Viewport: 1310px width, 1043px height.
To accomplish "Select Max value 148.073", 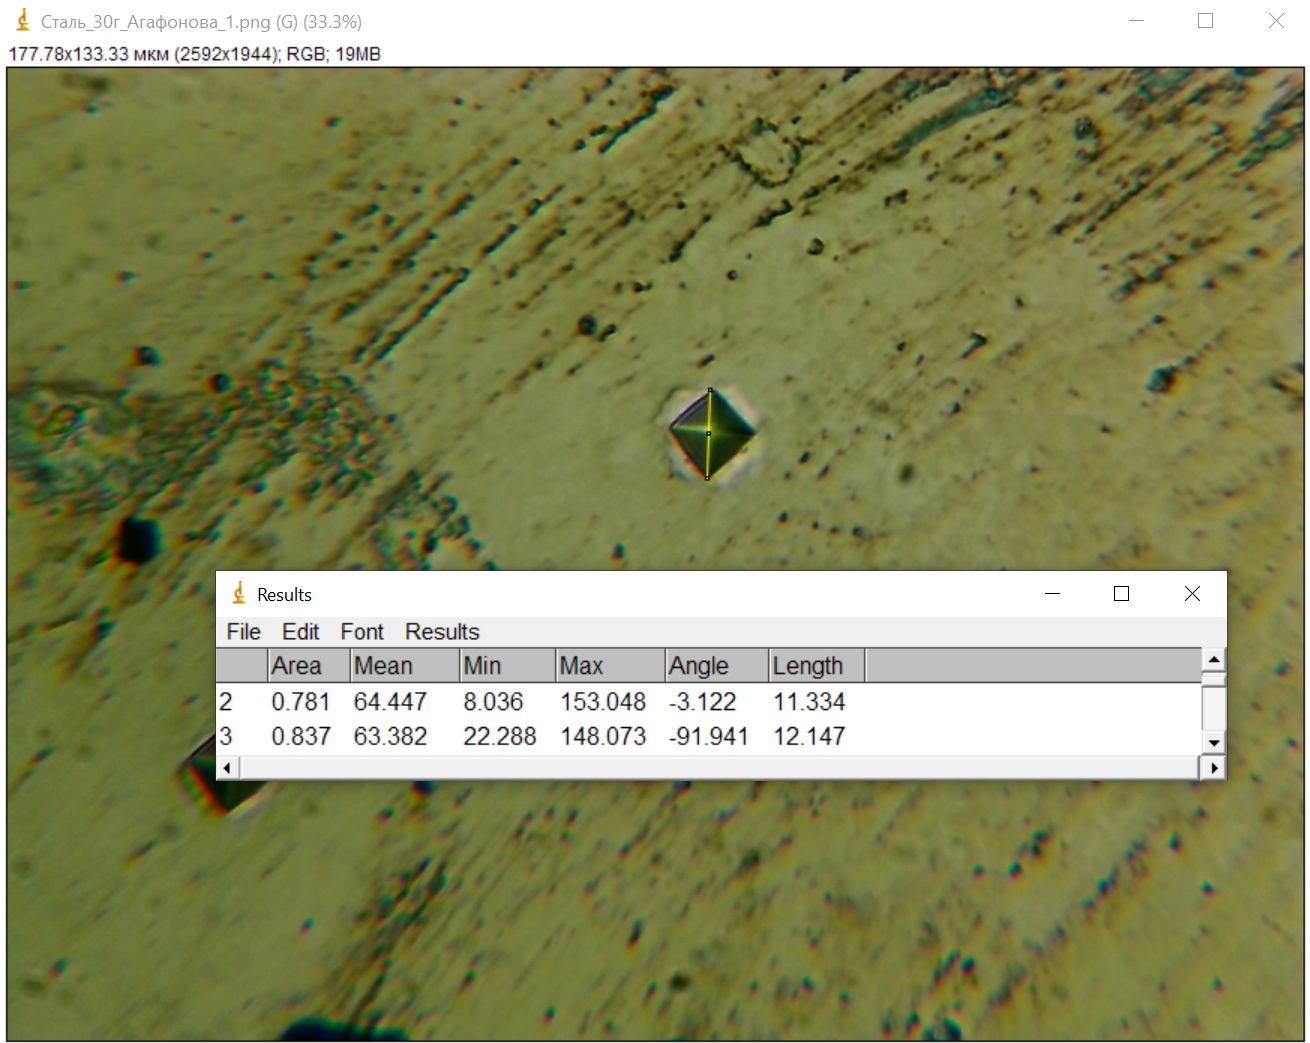I will click(603, 737).
